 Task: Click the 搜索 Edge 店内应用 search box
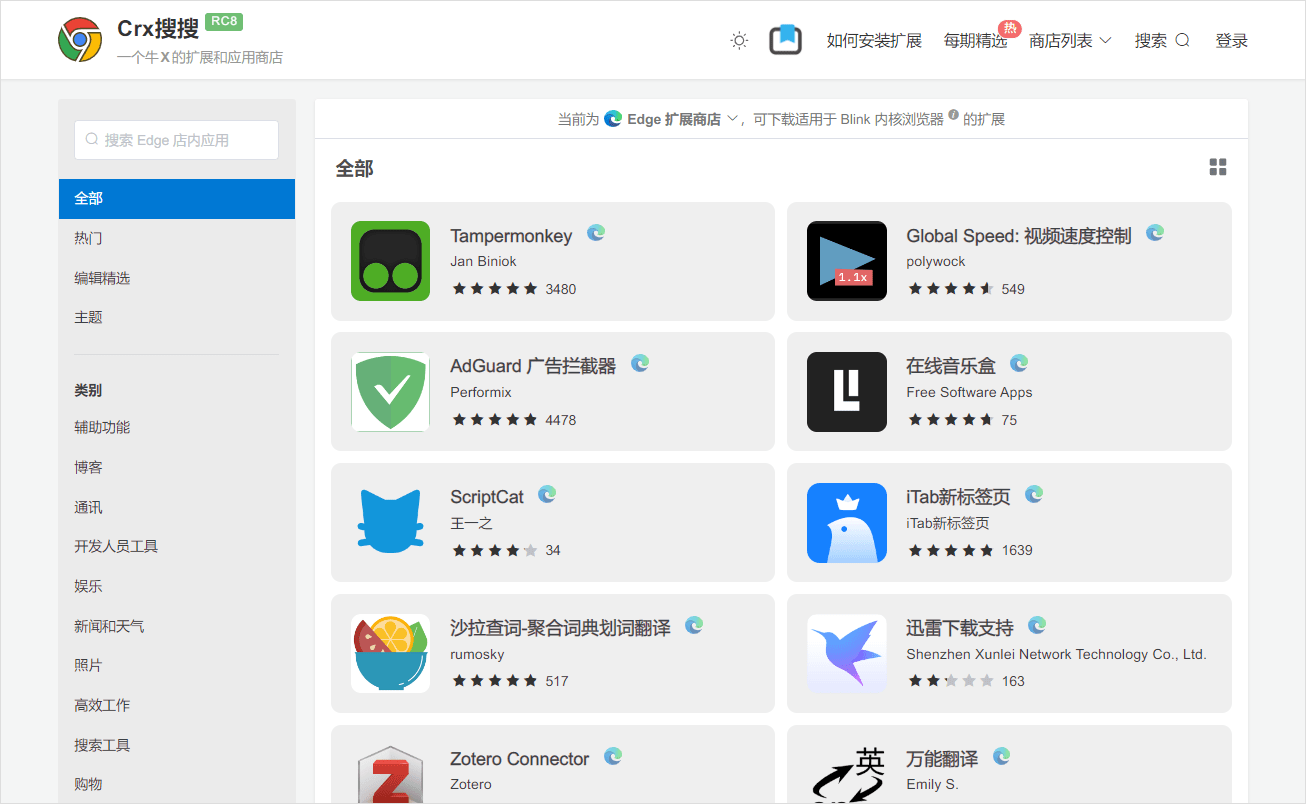coord(176,140)
